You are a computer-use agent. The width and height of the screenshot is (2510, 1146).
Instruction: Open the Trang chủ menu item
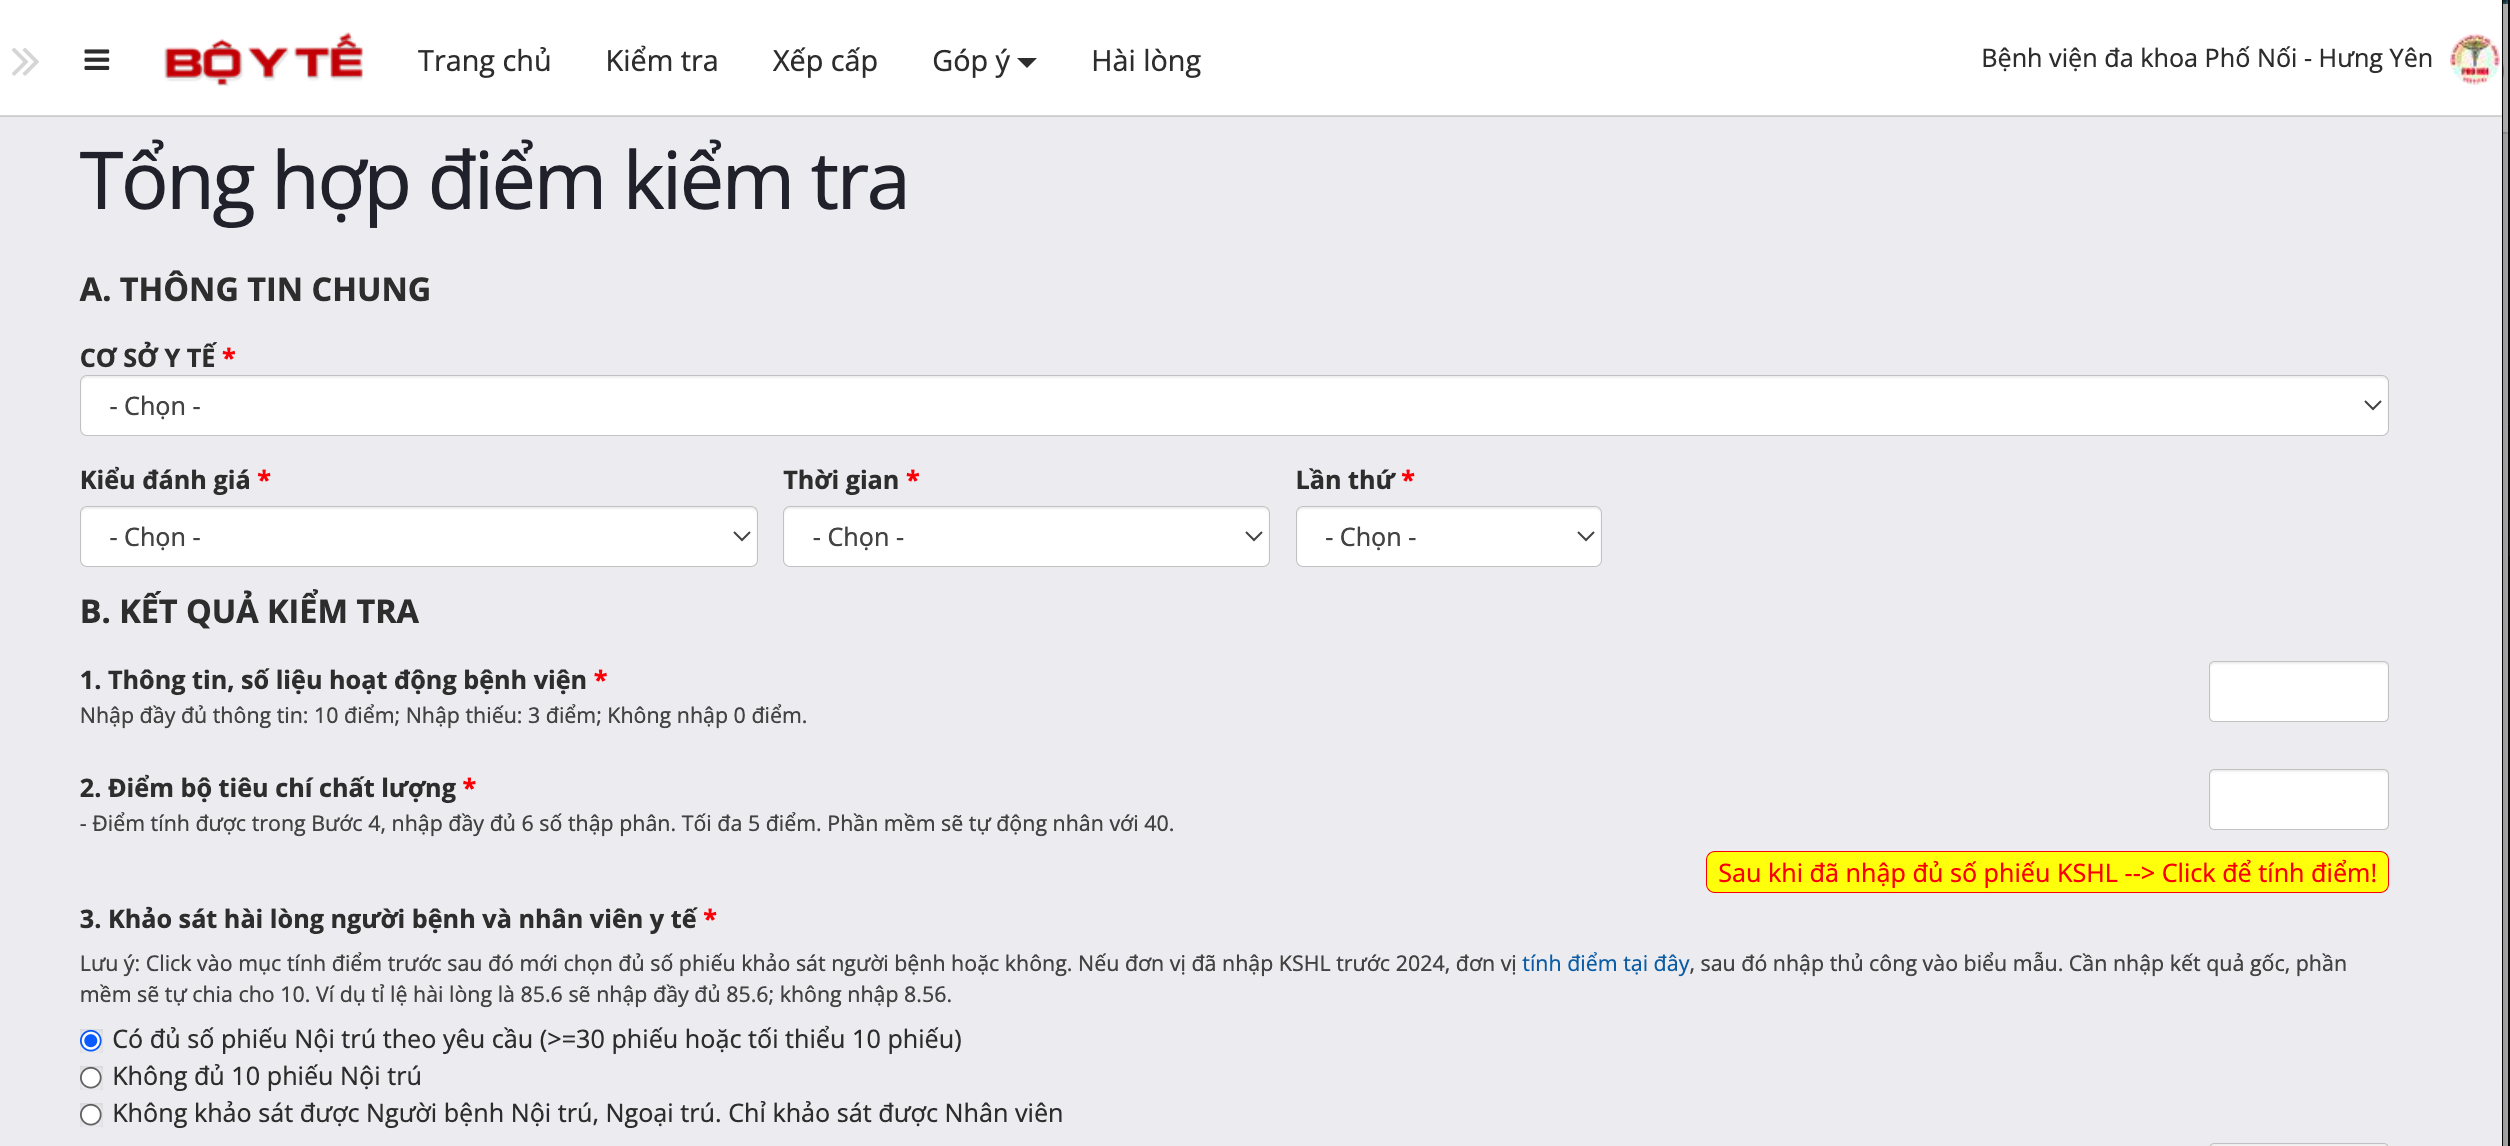coord(484,61)
